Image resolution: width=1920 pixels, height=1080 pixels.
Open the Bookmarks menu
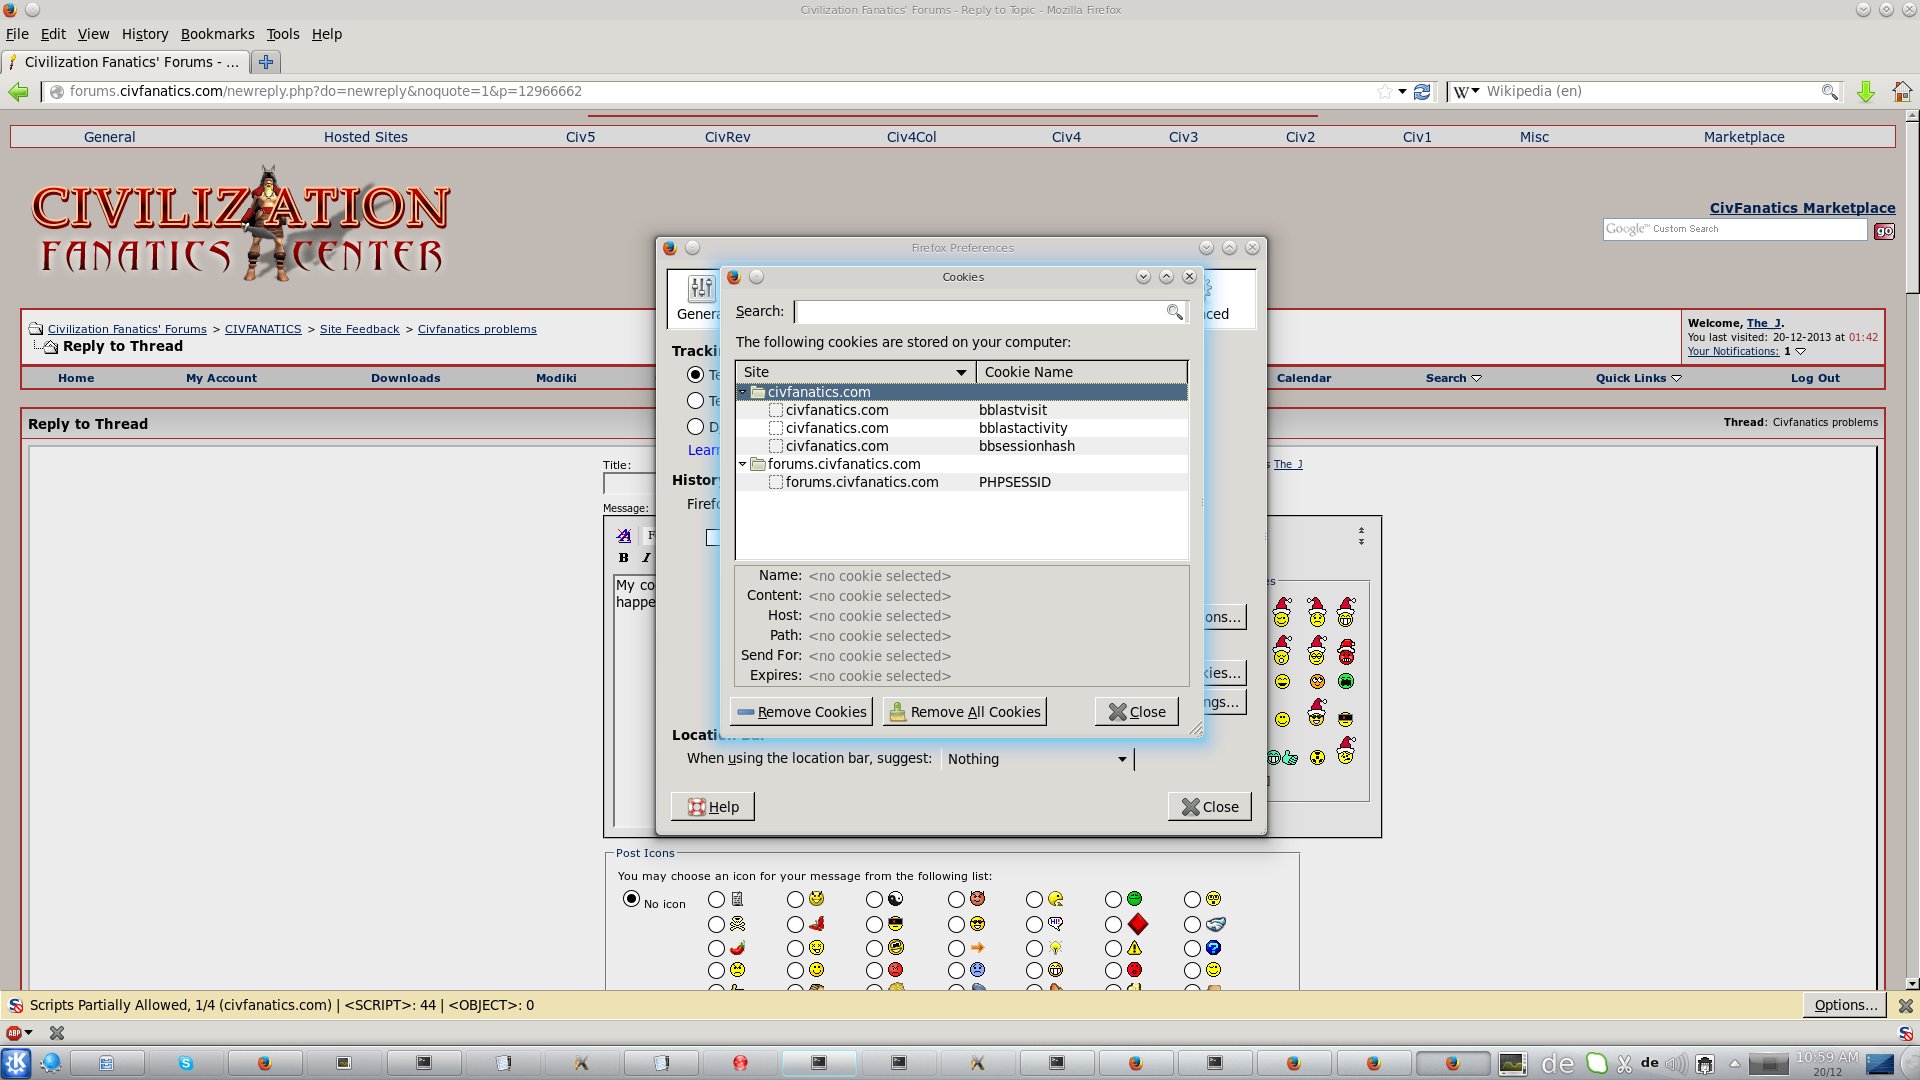[217, 34]
